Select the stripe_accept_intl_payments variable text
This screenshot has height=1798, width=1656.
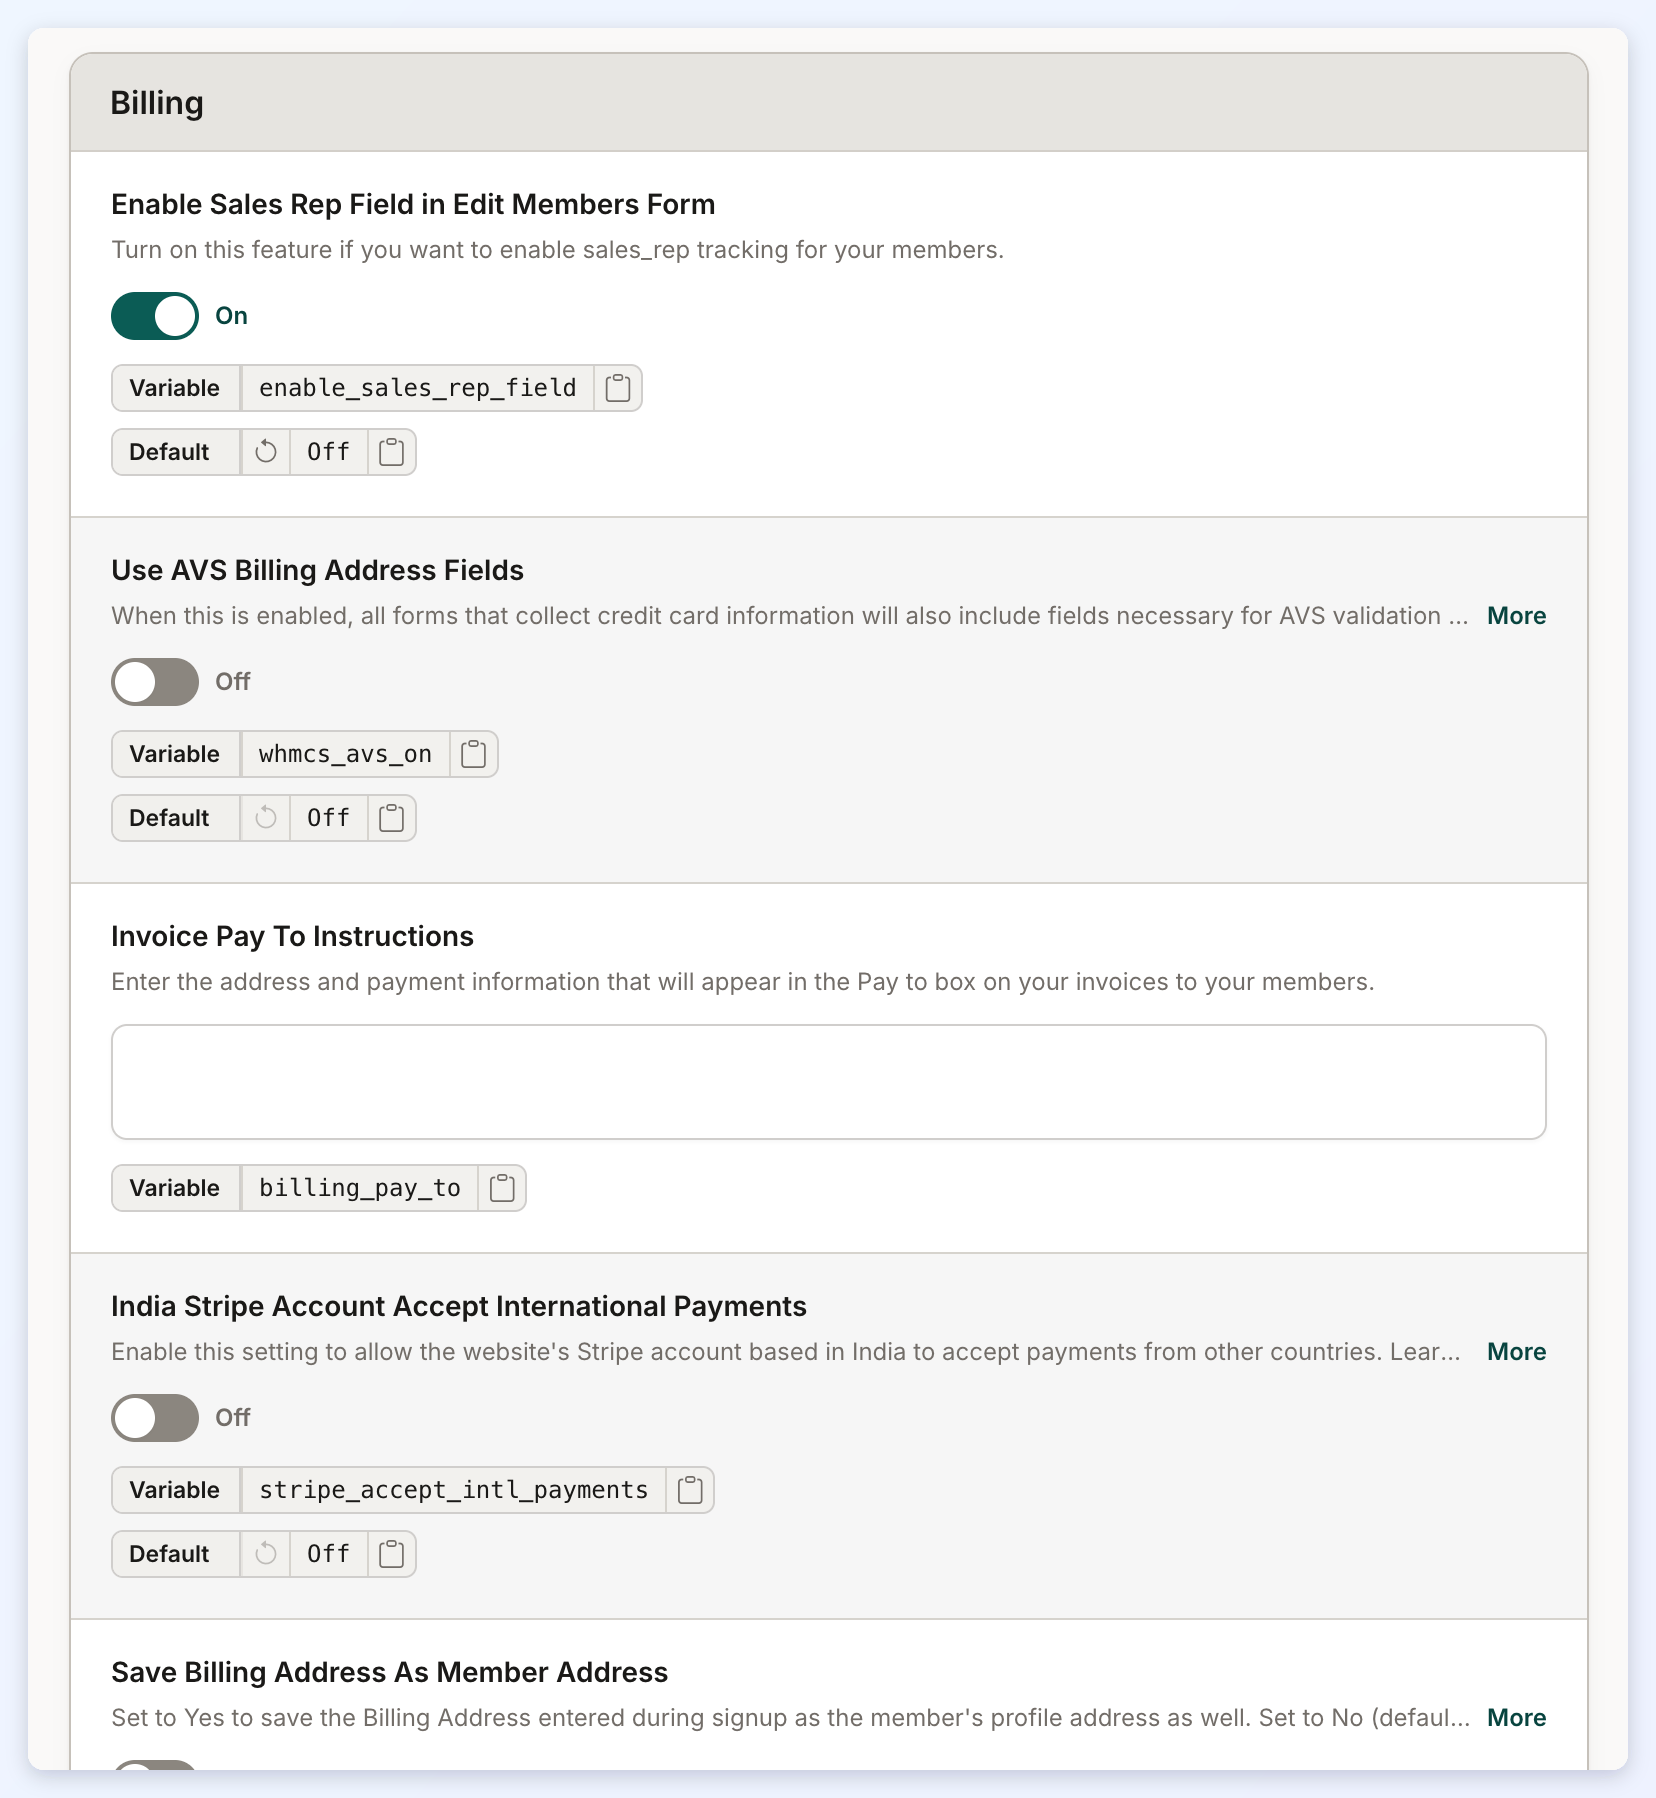point(453,1490)
